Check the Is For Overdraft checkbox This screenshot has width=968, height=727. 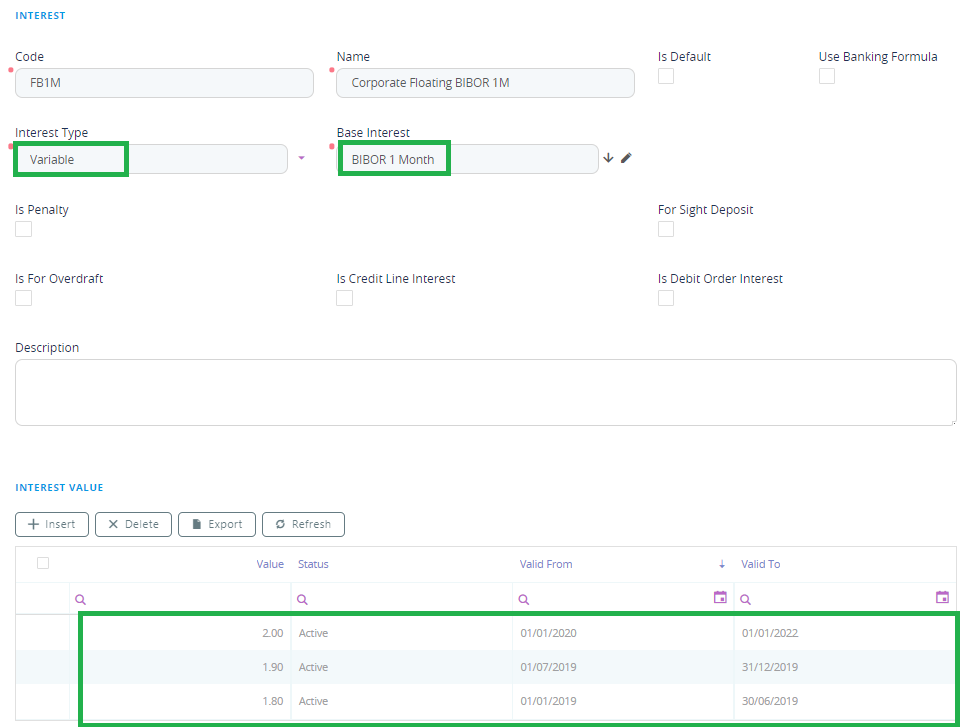click(x=24, y=298)
